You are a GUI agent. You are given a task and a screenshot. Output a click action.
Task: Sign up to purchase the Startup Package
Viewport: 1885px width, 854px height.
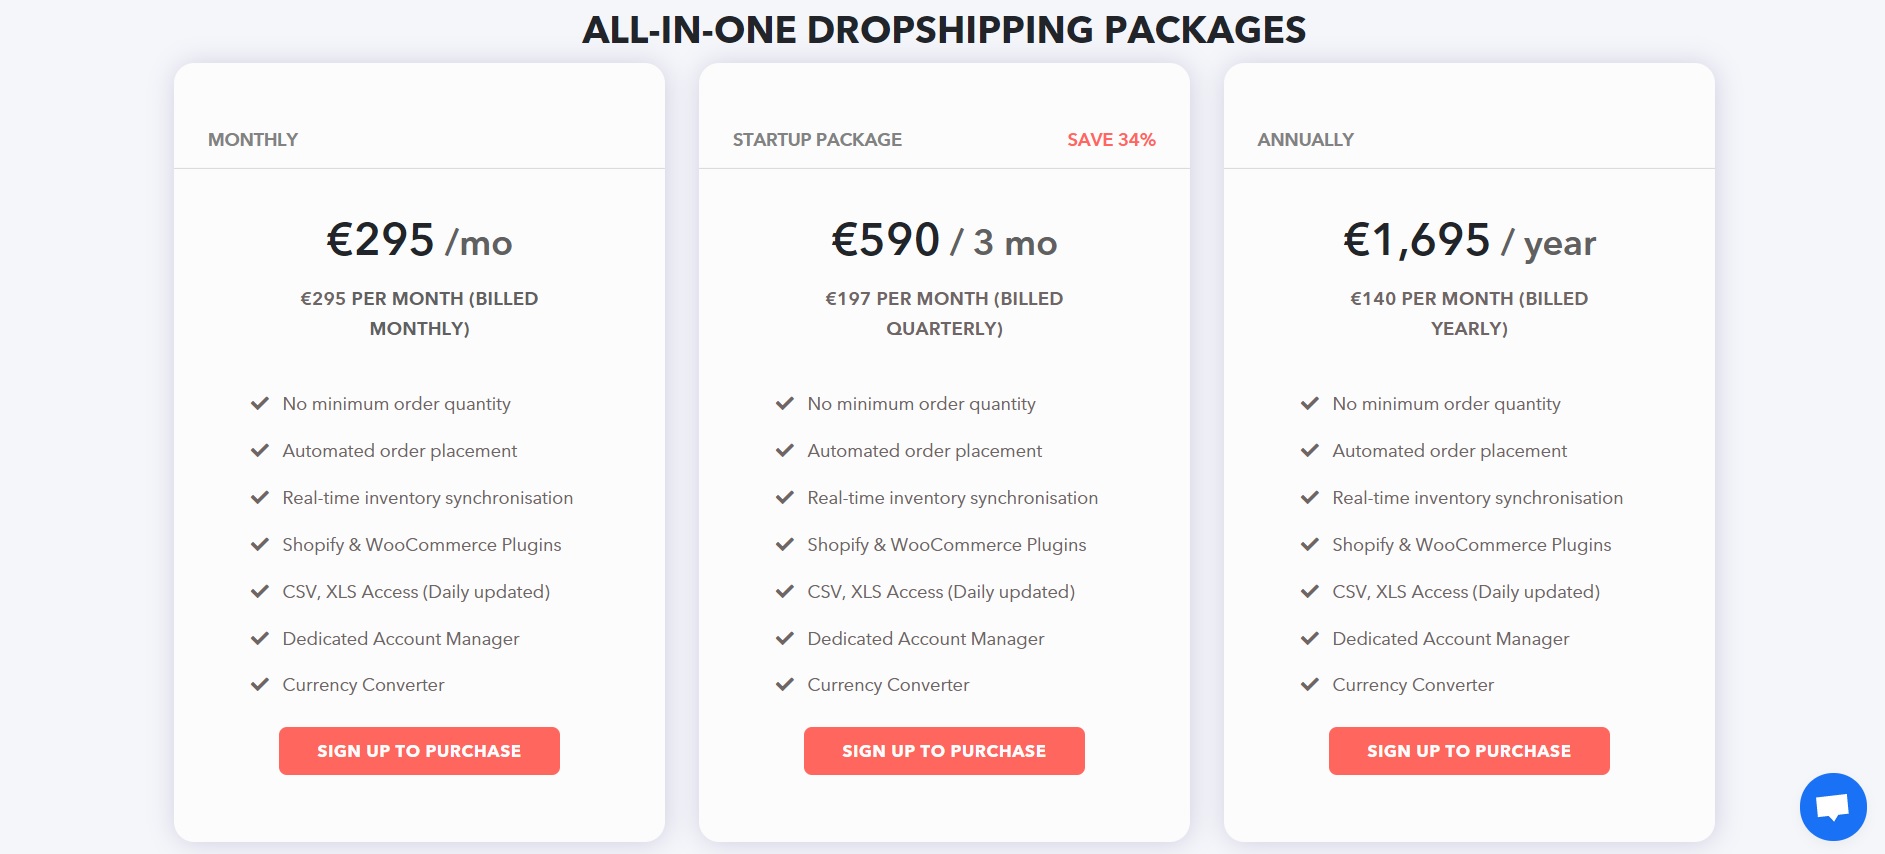pos(944,750)
